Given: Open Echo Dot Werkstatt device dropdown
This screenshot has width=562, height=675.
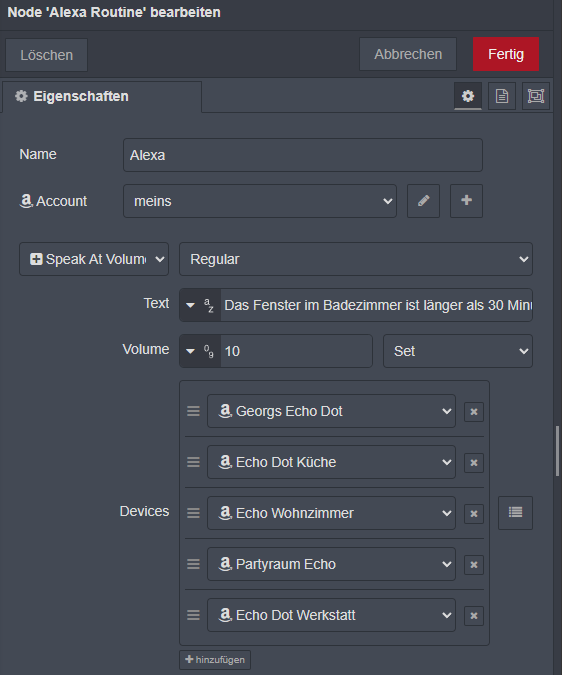Looking at the screenshot, I should click(x=331, y=615).
